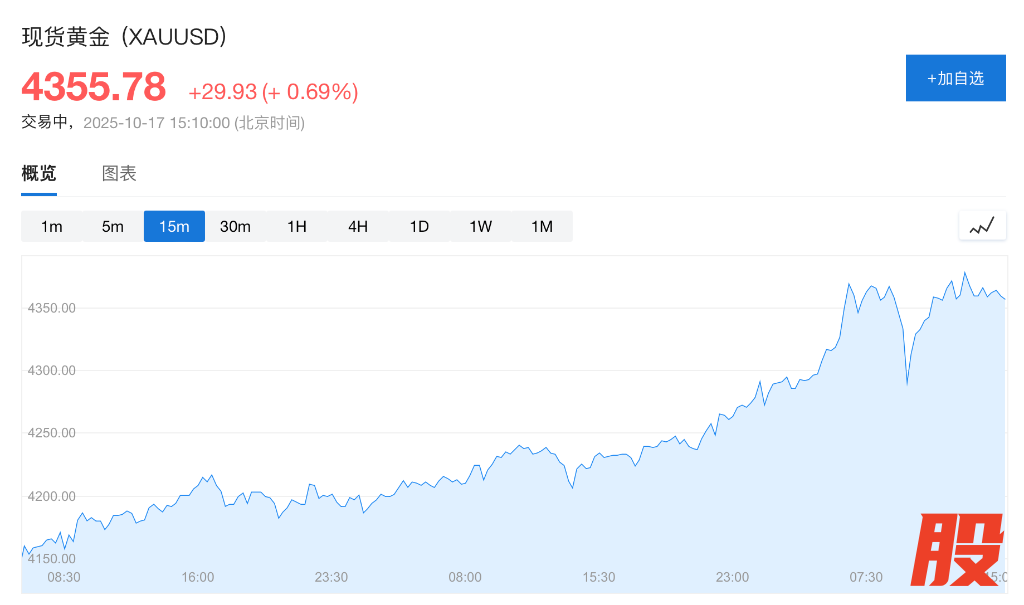
Task: Click the red 股 logo watermark
Action: pos(956,550)
